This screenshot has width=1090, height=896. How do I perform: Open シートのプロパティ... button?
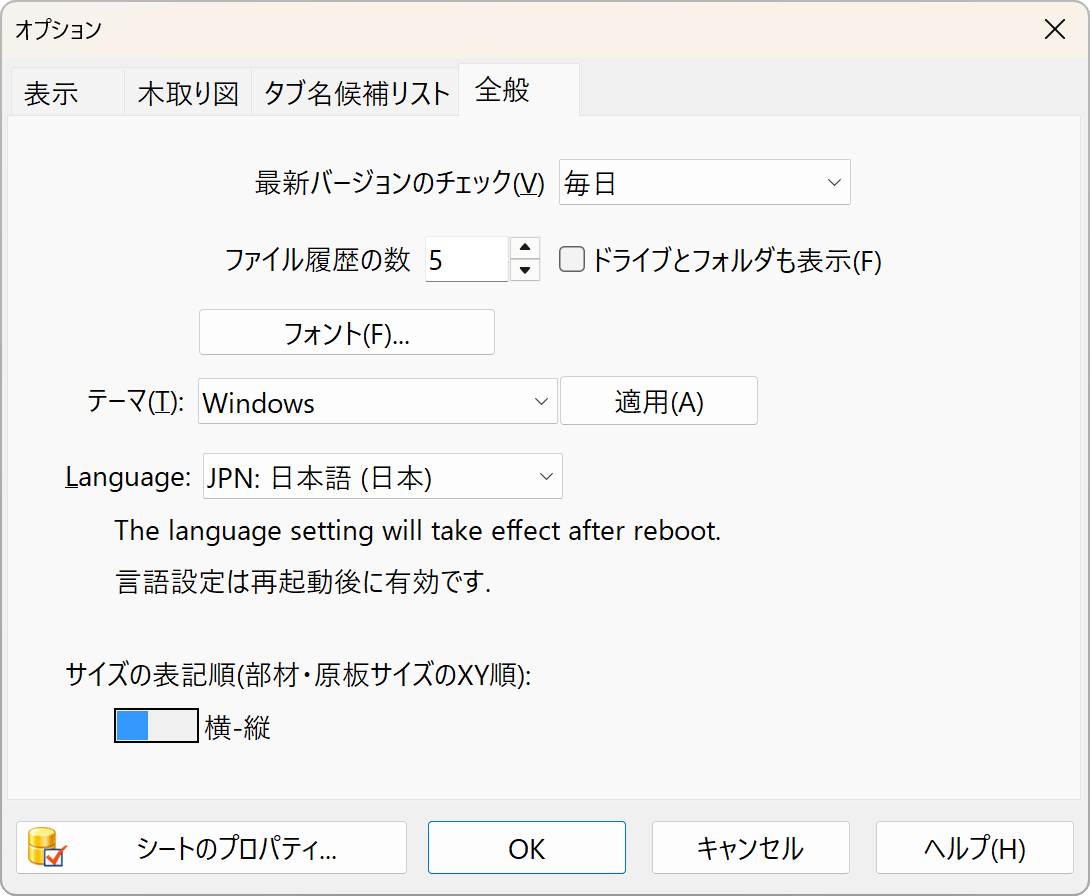click(236, 849)
